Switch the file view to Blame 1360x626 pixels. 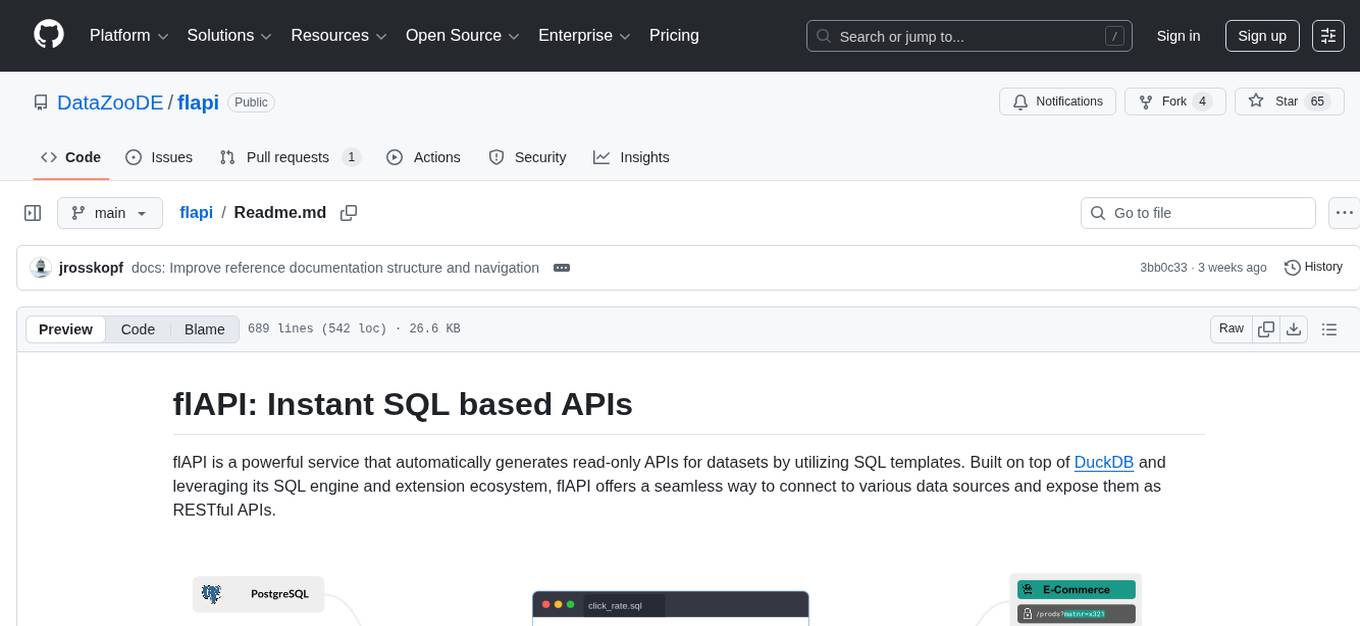pos(204,329)
